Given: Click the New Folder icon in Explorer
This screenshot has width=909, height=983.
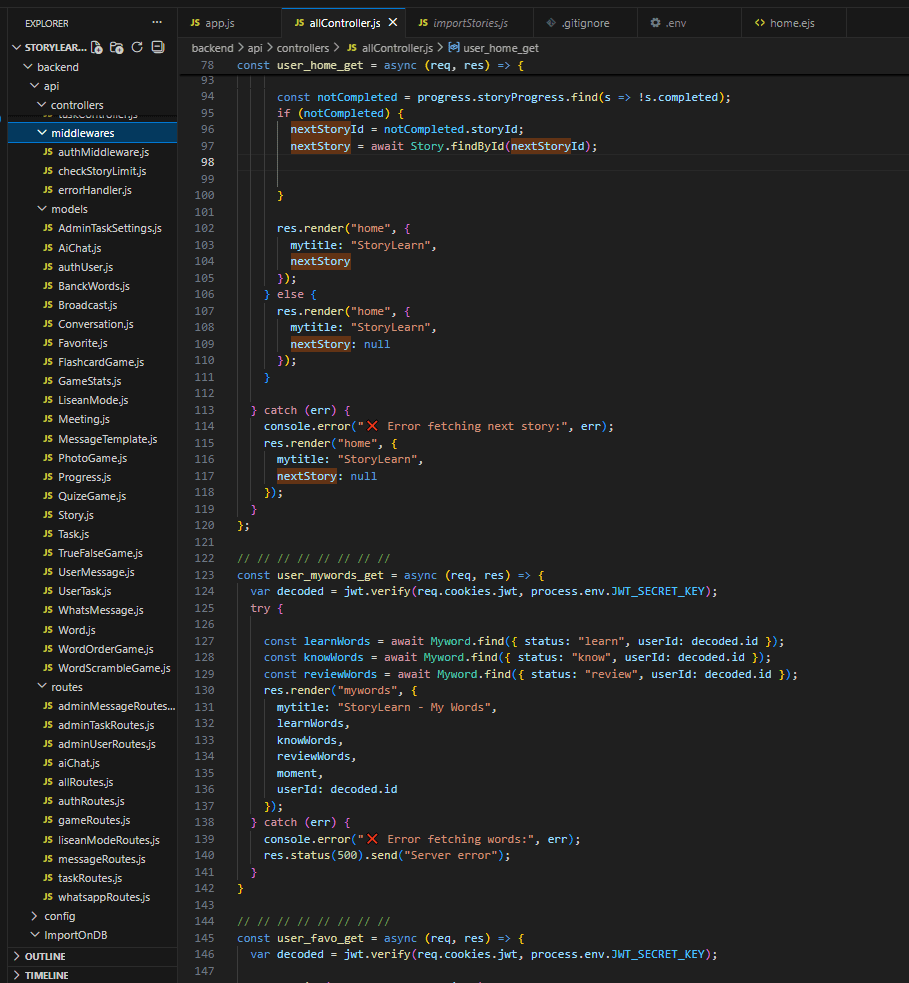Looking at the screenshot, I should pyautogui.click(x=117, y=47).
